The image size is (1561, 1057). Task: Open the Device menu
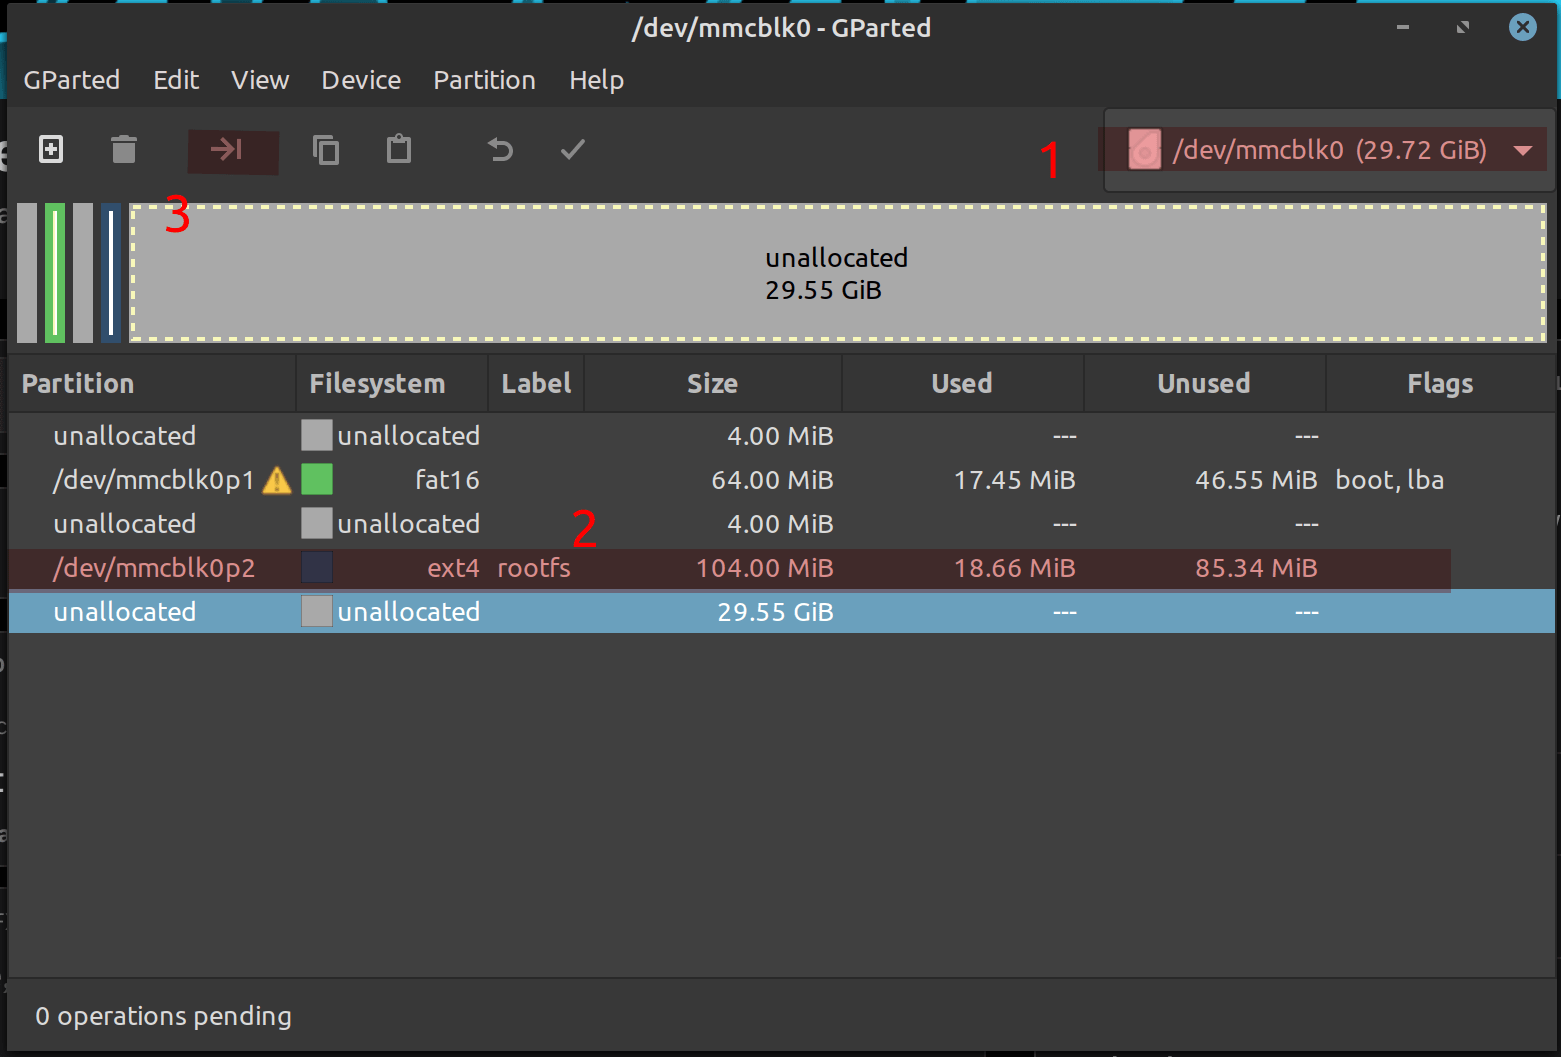coord(361,80)
